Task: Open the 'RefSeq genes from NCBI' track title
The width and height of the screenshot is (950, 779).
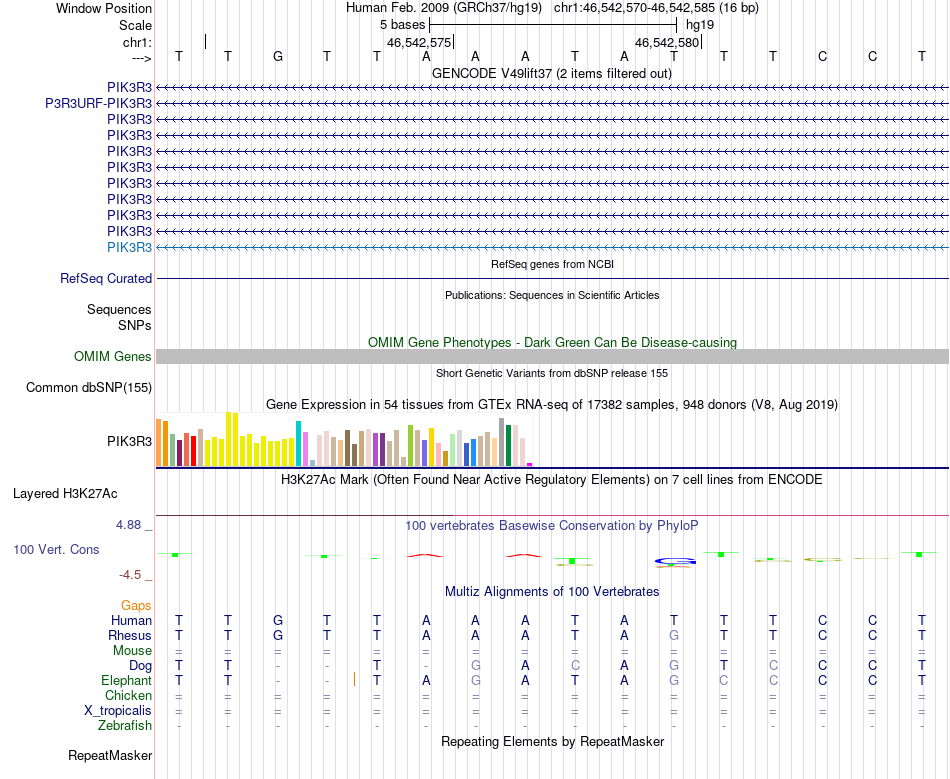Action: click(553, 264)
